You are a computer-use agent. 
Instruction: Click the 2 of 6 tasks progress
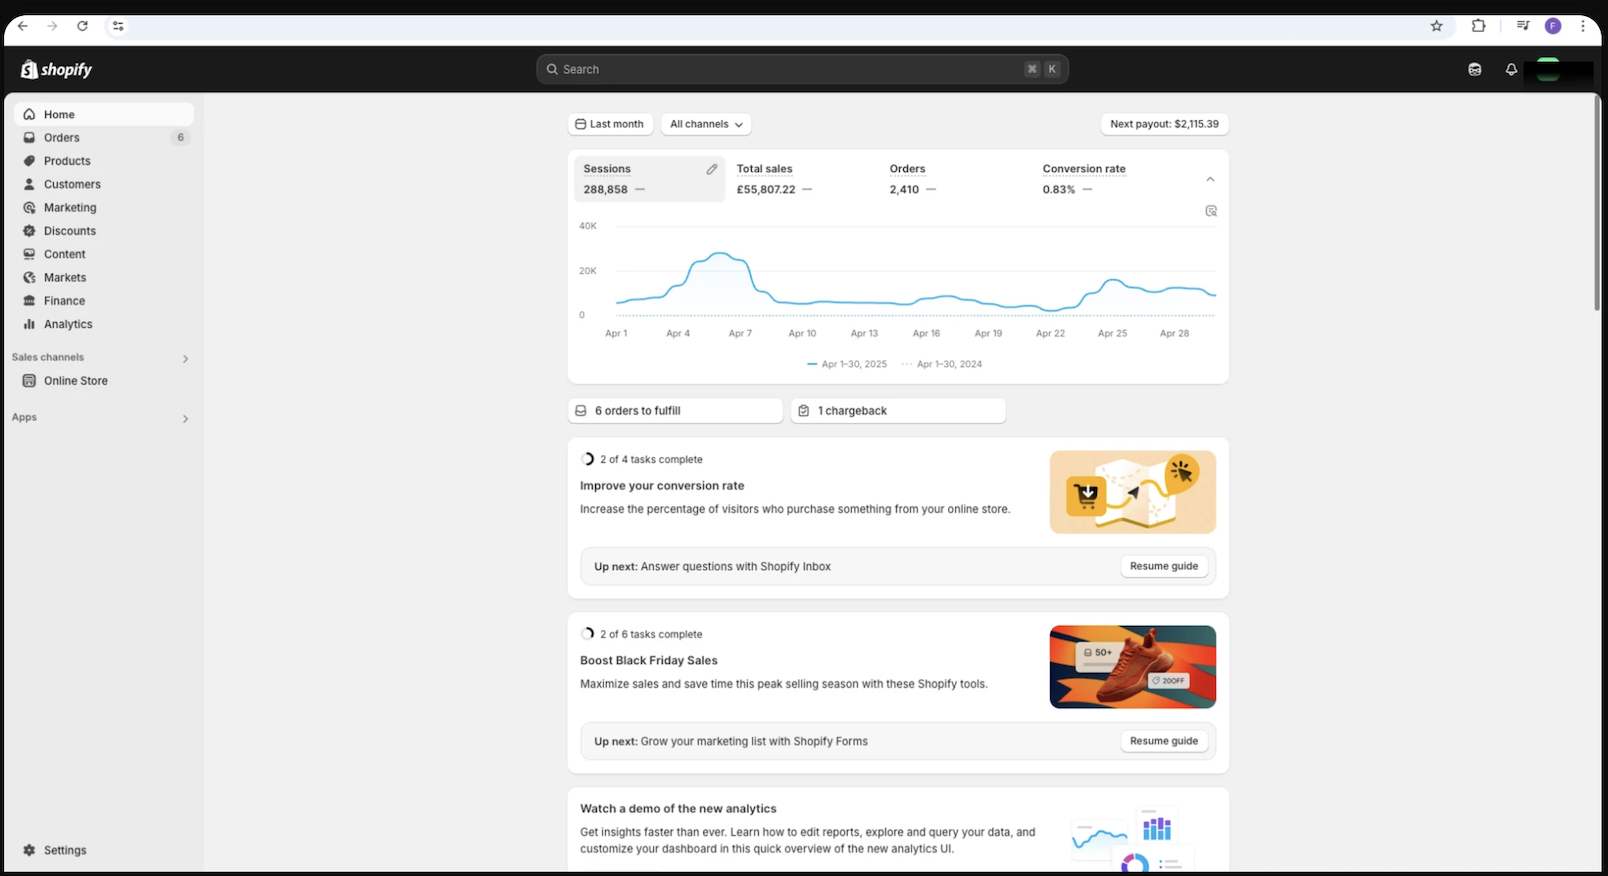[642, 635]
